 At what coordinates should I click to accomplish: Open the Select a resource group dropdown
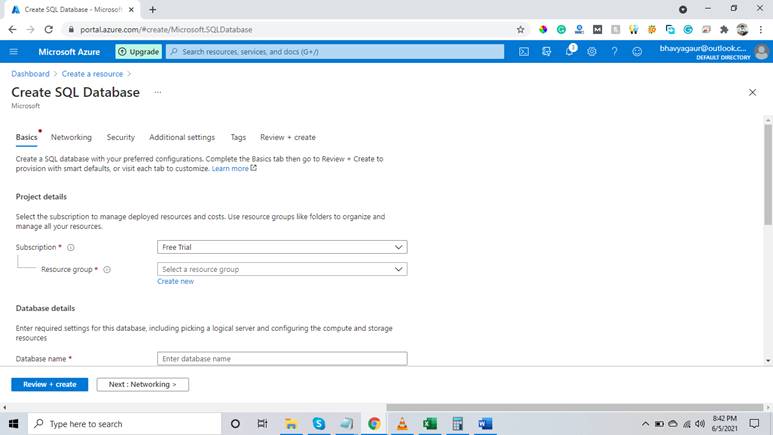(x=282, y=269)
